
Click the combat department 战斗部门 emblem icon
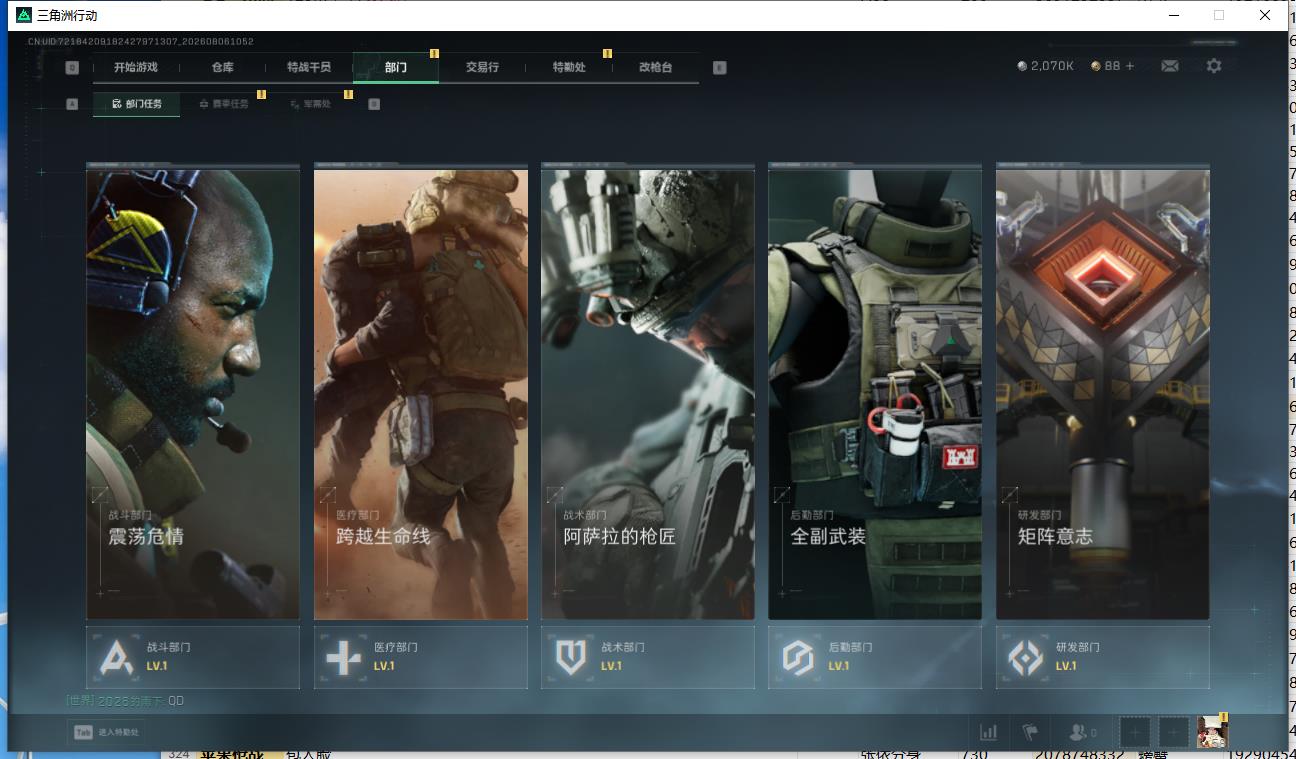point(117,657)
